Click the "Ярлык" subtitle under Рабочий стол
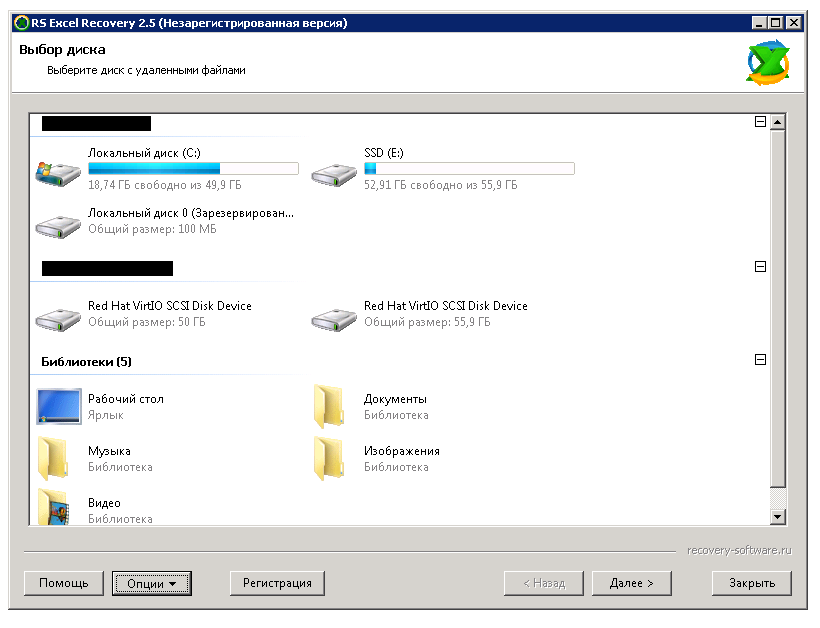The width and height of the screenshot is (820, 628). click(106, 415)
